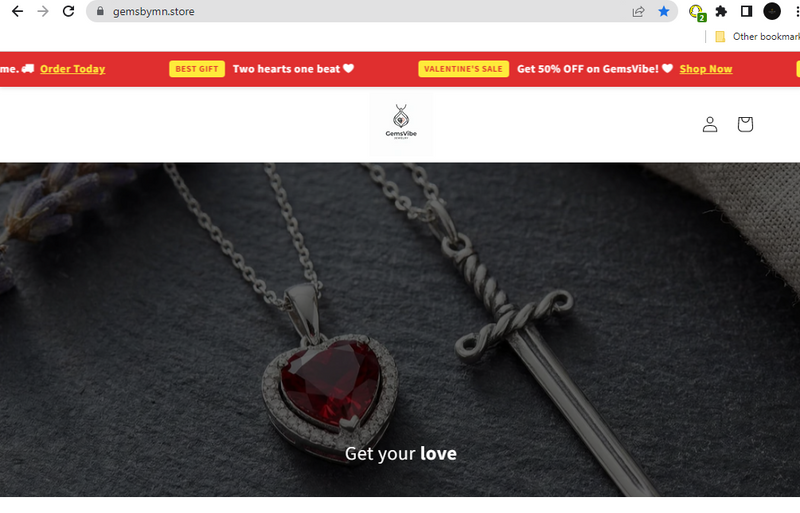This screenshot has height=513, width=800.
Task: Open the extension with the green 2 badge
Action: (x=697, y=12)
